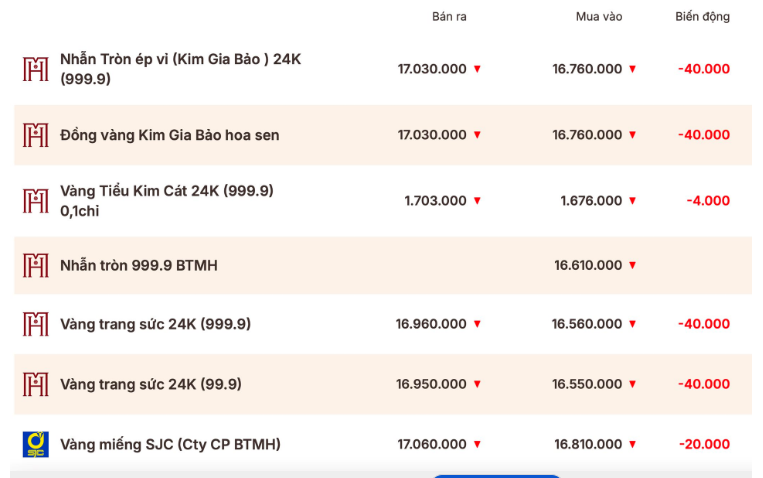Click red down arrow next to 1.703.000
This screenshot has width=763, height=478.
pos(477,200)
